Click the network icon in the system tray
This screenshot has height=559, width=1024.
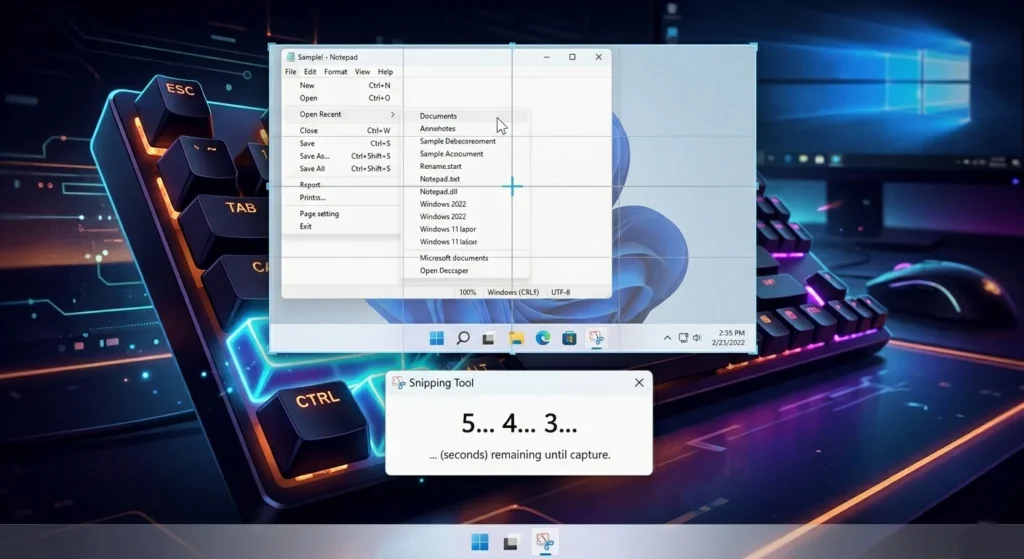pyautogui.click(x=683, y=338)
